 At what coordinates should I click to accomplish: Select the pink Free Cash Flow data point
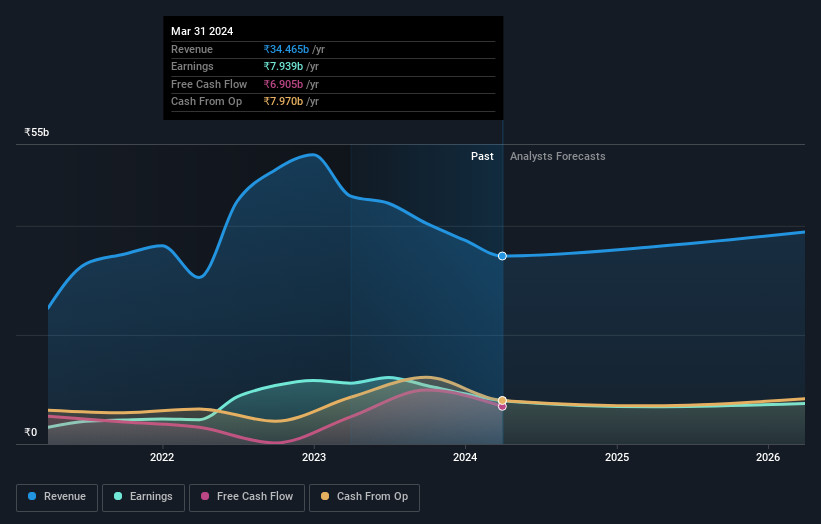pos(502,407)
